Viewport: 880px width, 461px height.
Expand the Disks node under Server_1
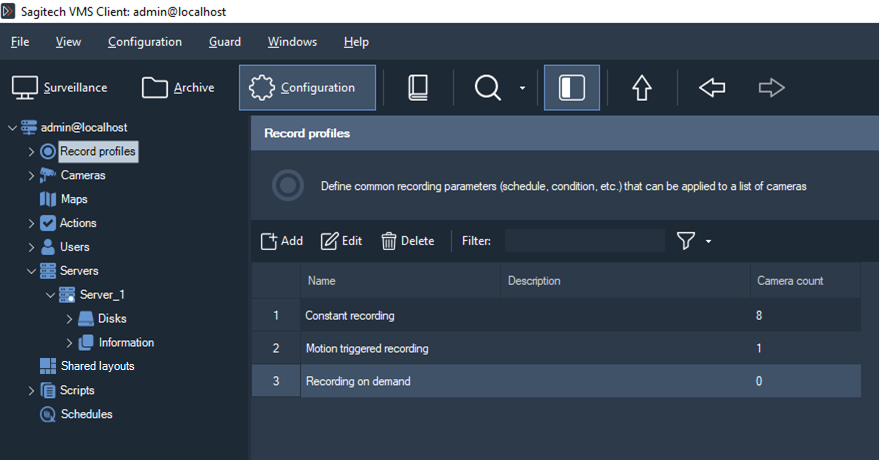coord(69,319)
